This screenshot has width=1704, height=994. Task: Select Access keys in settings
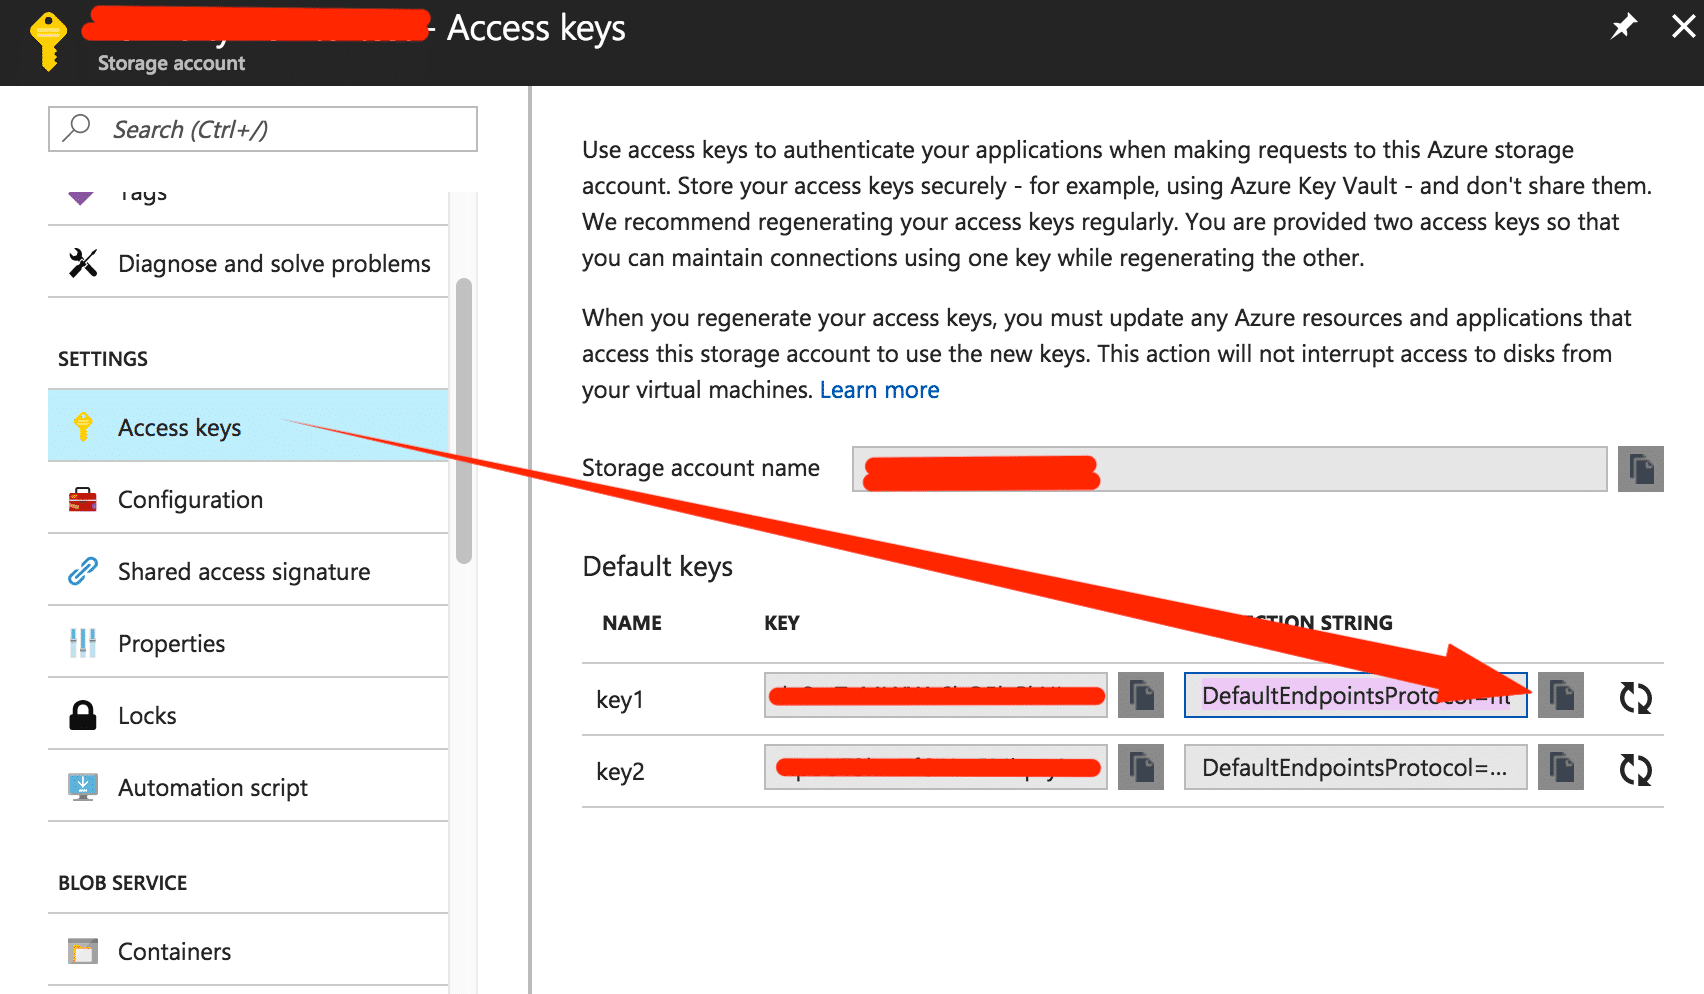[x=248, y=427]
